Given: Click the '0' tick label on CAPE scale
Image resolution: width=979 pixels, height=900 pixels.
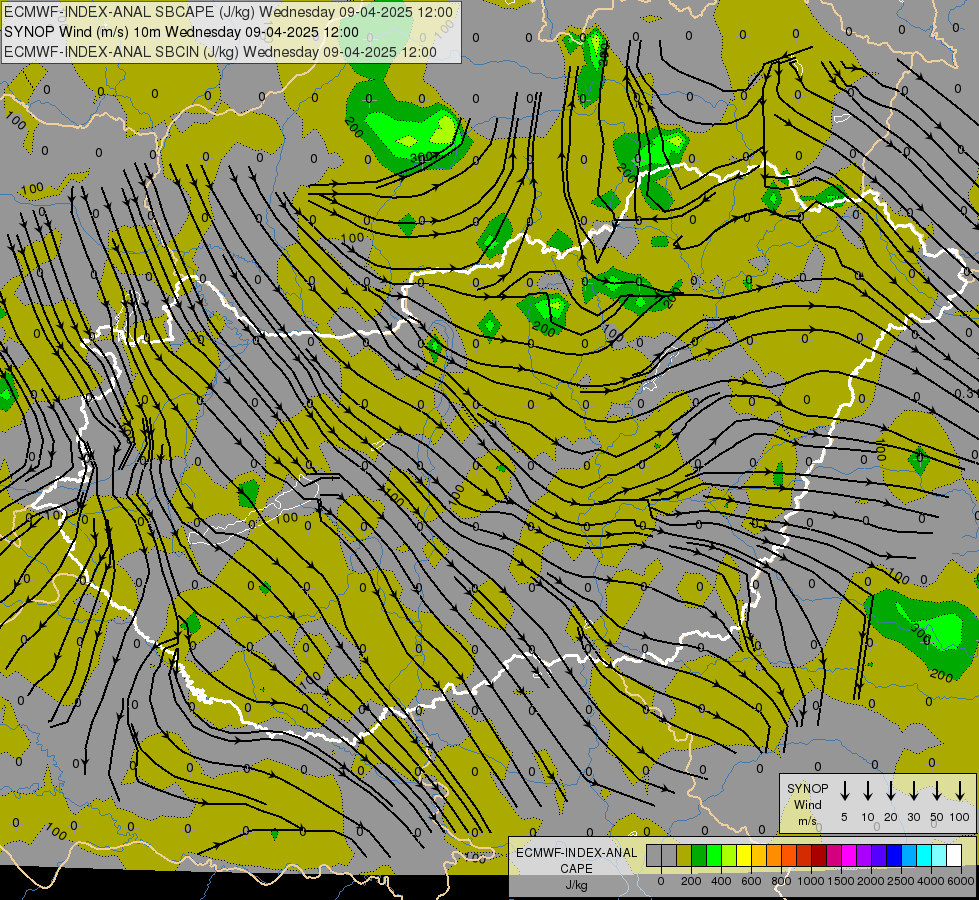Looking at the screenshot, I should tap(661, 881).
